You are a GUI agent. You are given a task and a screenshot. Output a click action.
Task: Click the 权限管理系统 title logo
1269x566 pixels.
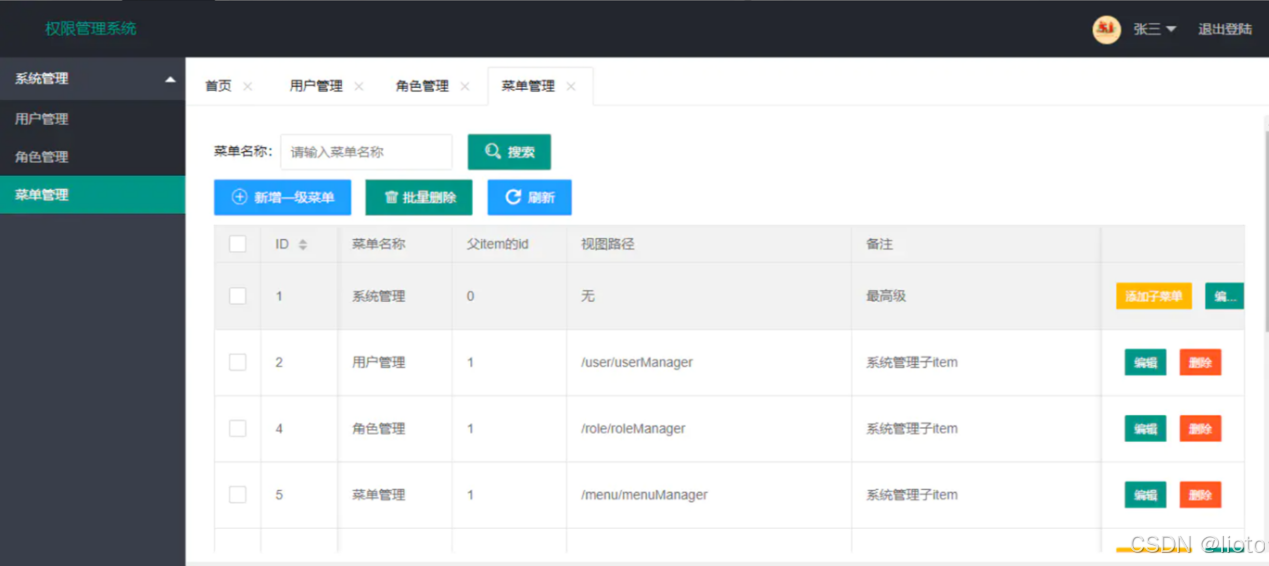[x=90, y=29]
